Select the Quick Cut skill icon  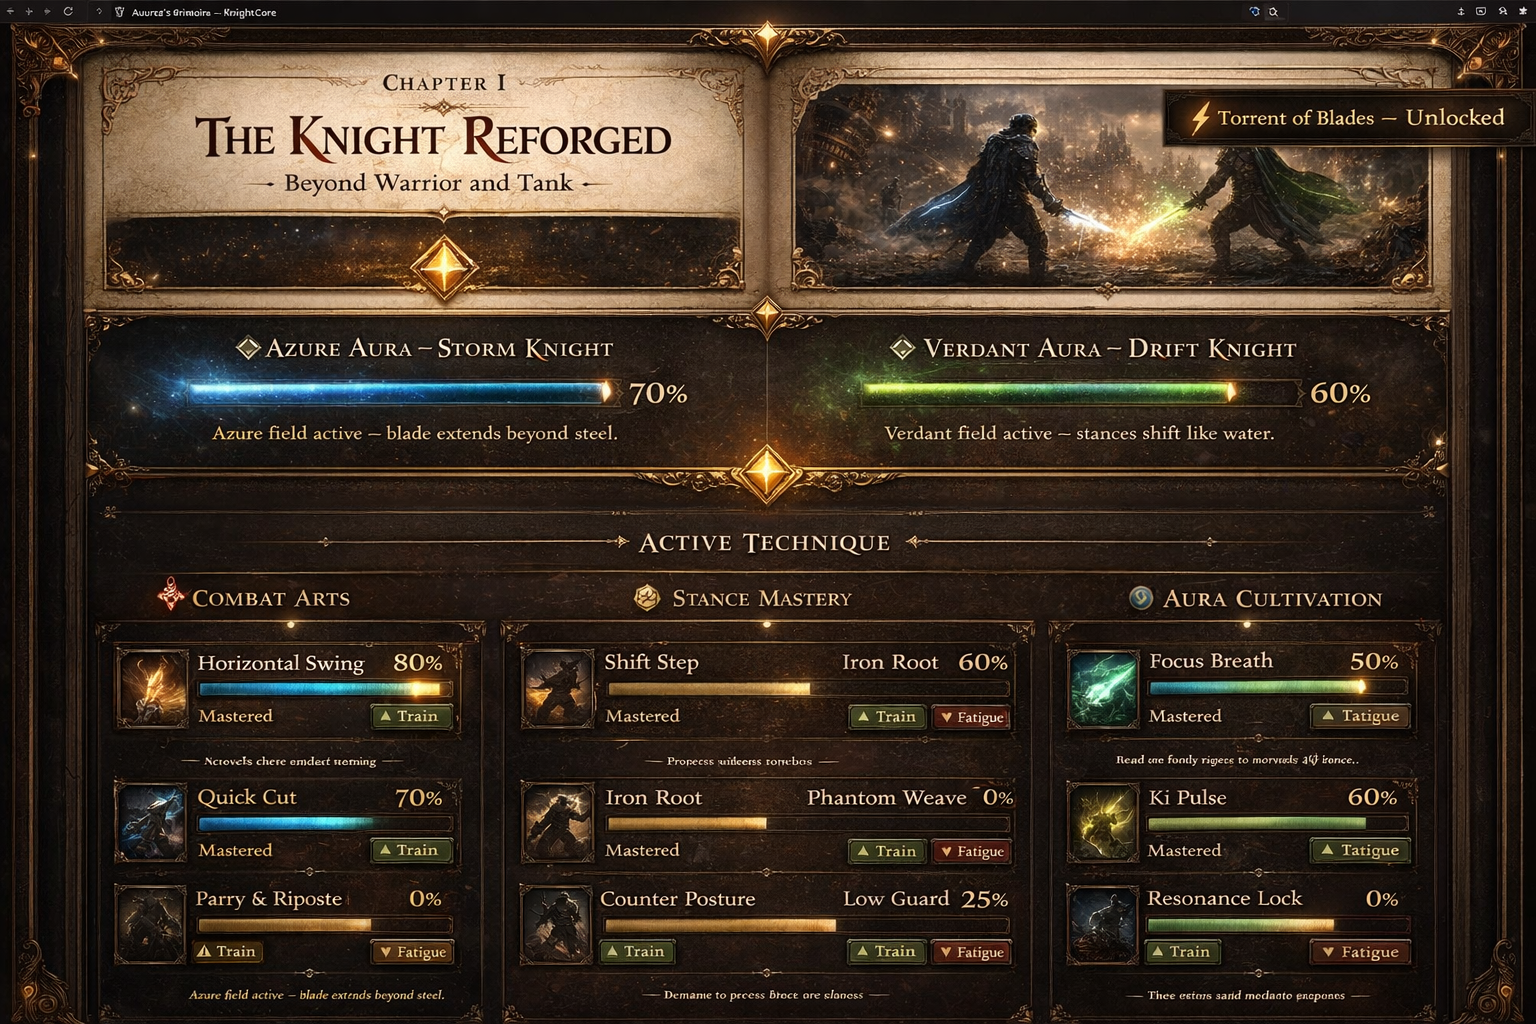point(152,823)
